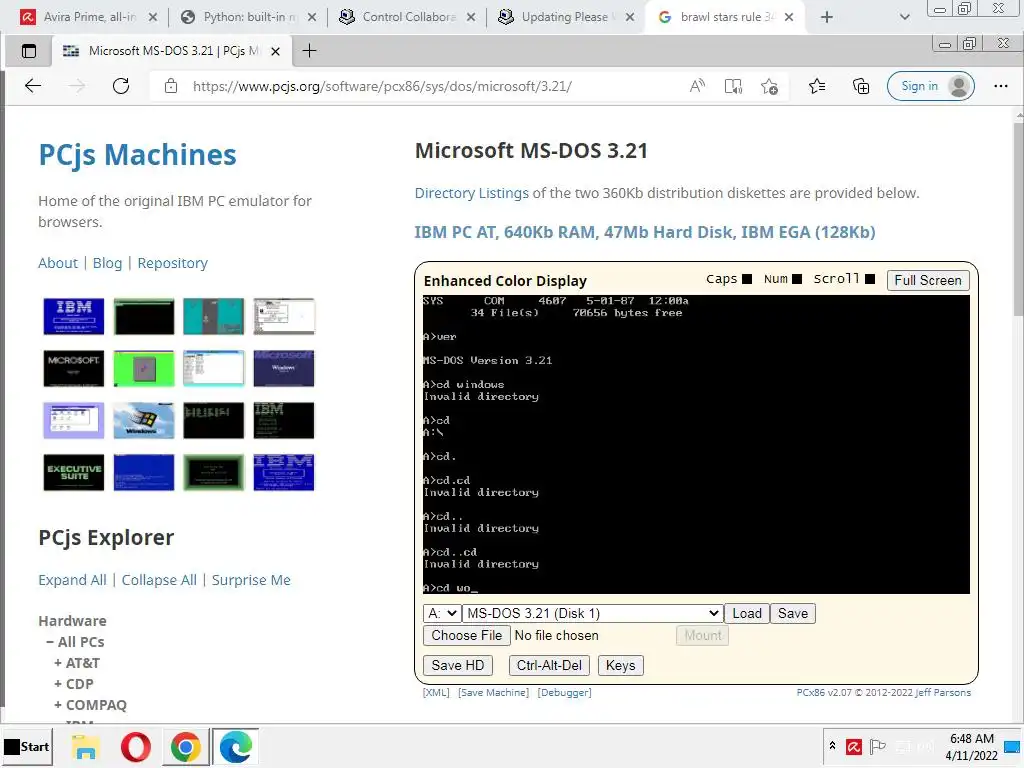Open Edge Settings and more ellipsis
Screen dimensions: 1024x768
pos(1000,86)
